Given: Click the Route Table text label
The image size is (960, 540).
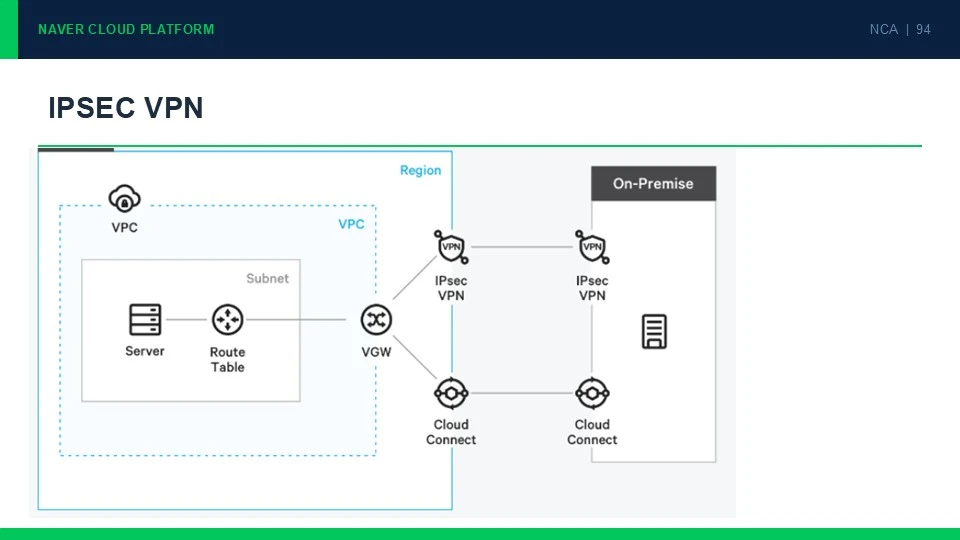Looking at the screenshot, I should click(x=228, y=359).
